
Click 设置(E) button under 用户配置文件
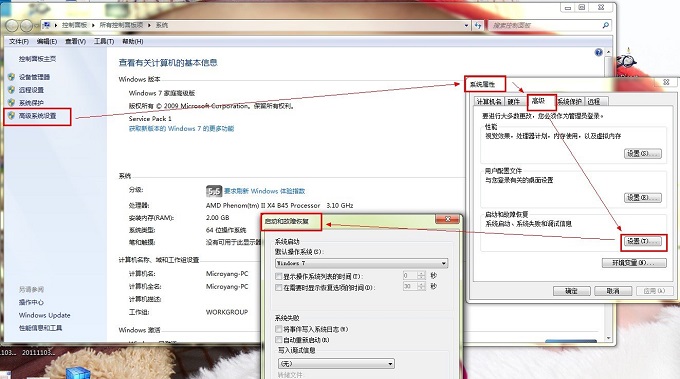point(643,198)
